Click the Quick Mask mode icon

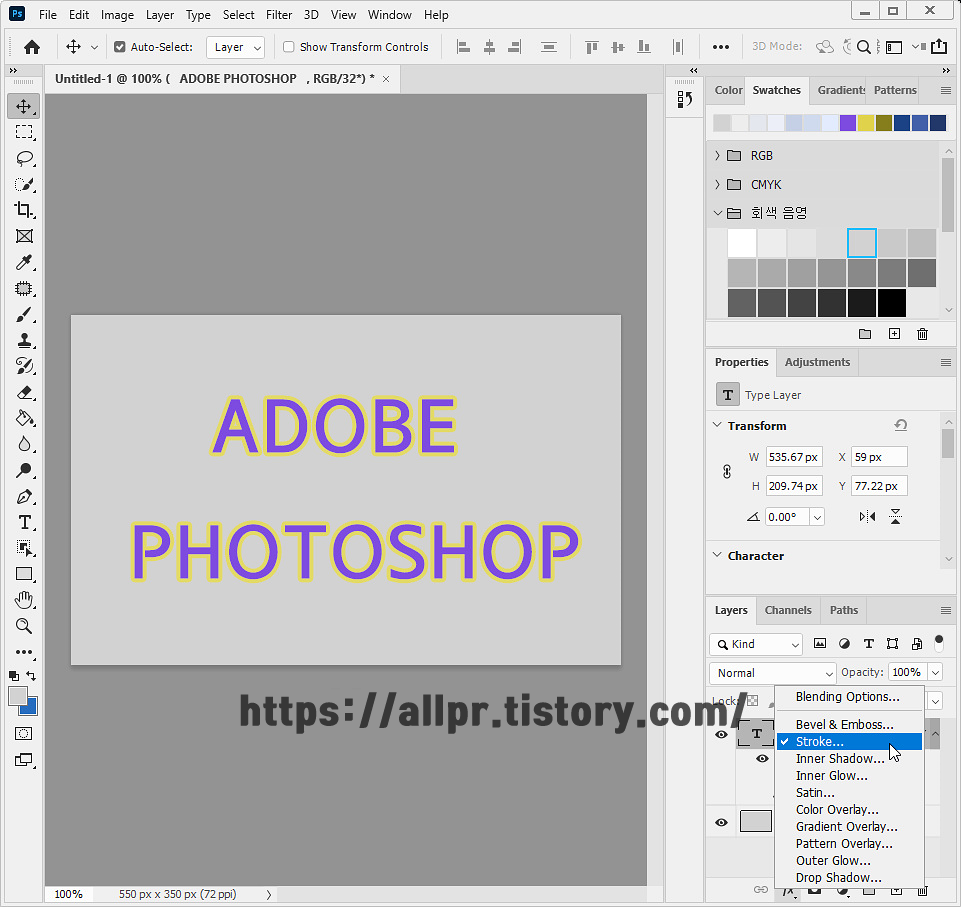24,734
